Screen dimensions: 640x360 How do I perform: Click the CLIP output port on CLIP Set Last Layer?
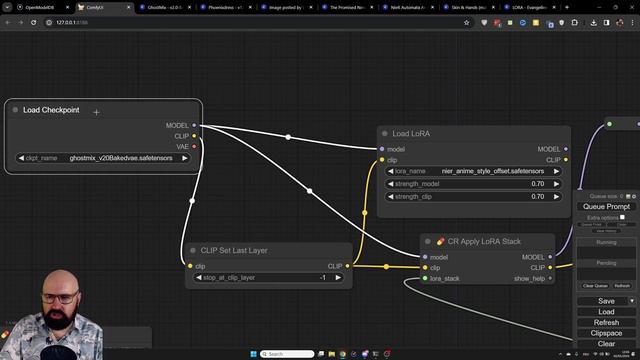[347, 266]
